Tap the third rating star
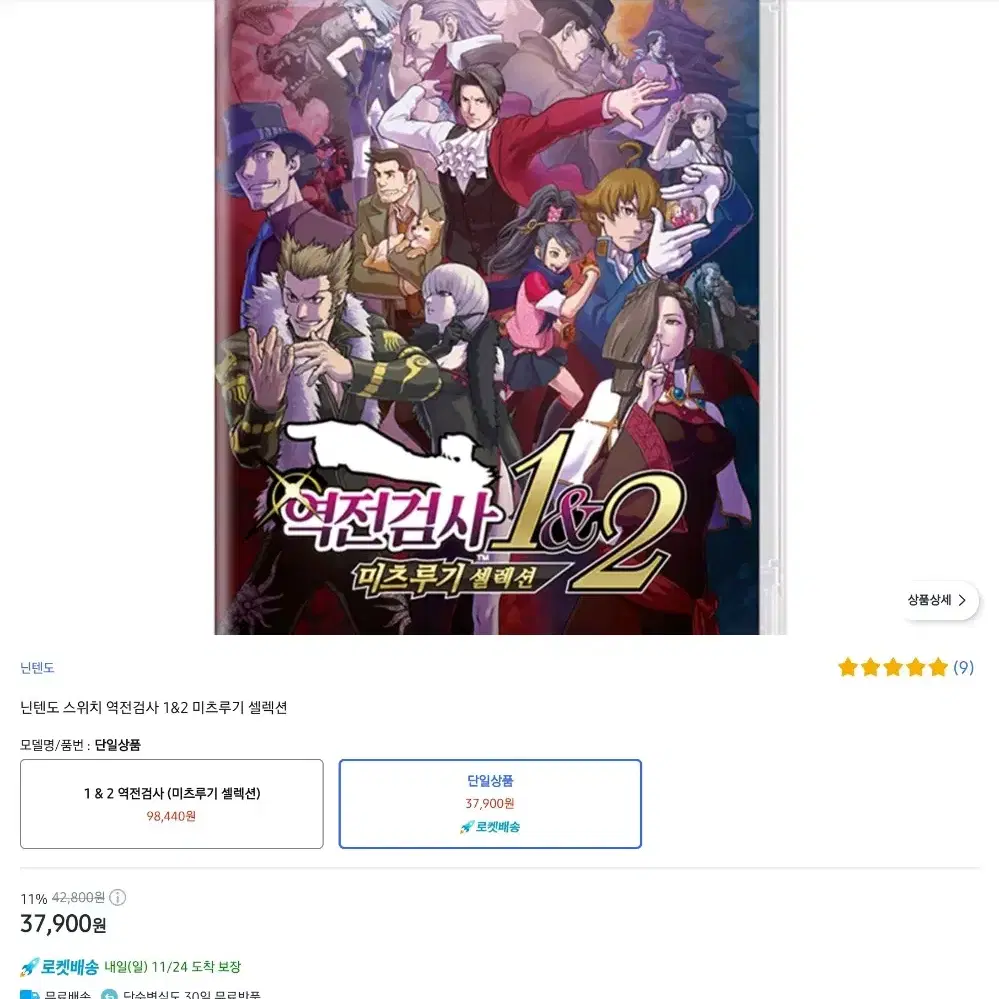 tap(893, 667)
